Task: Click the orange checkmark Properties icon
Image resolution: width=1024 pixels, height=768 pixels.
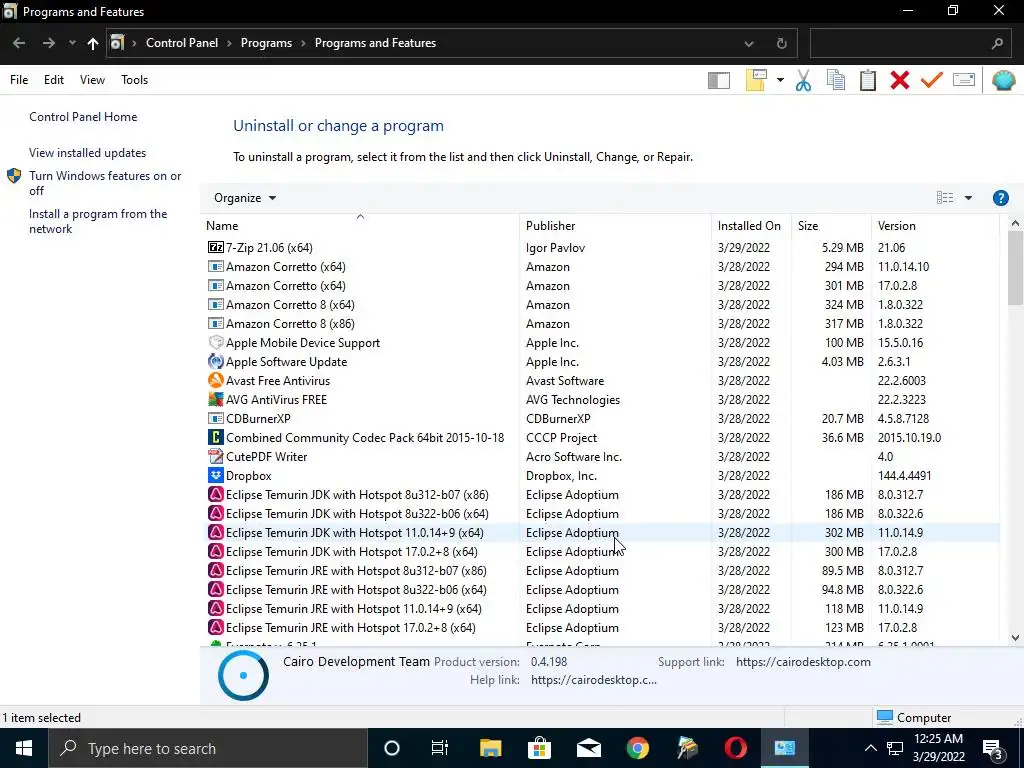Action: click(x=932, y=80)
